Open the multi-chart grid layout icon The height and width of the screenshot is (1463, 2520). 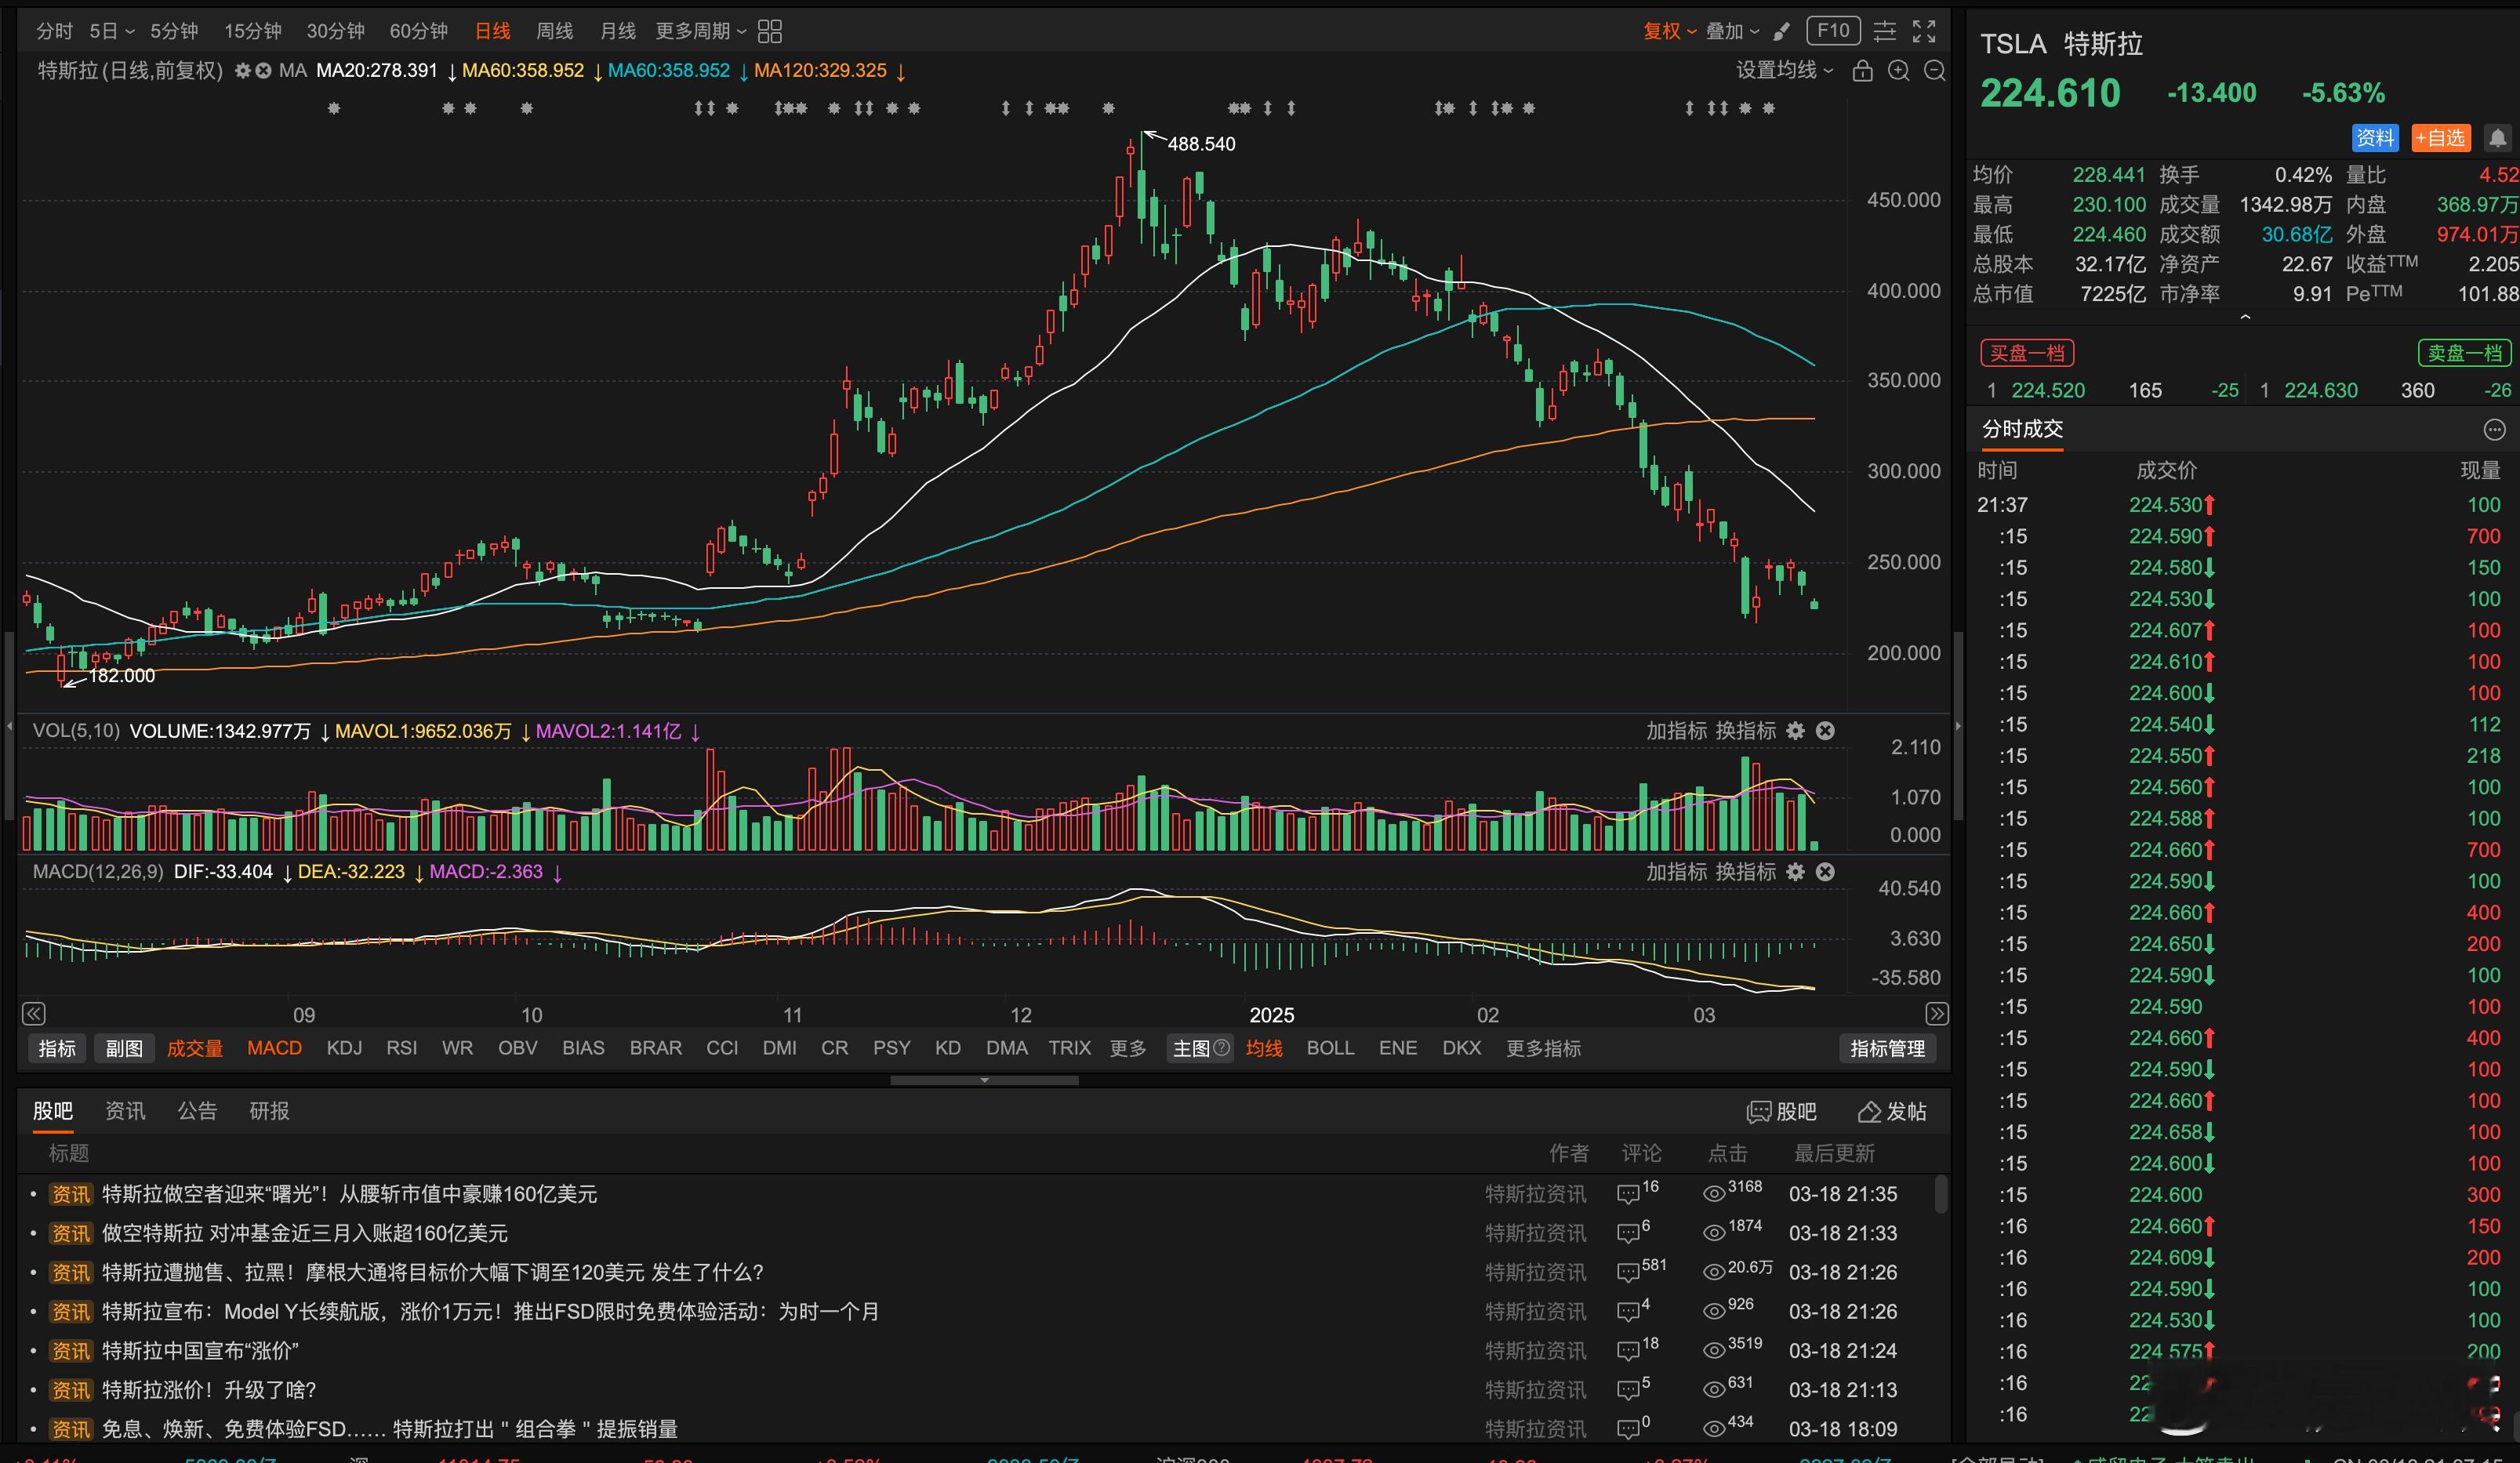770,32
